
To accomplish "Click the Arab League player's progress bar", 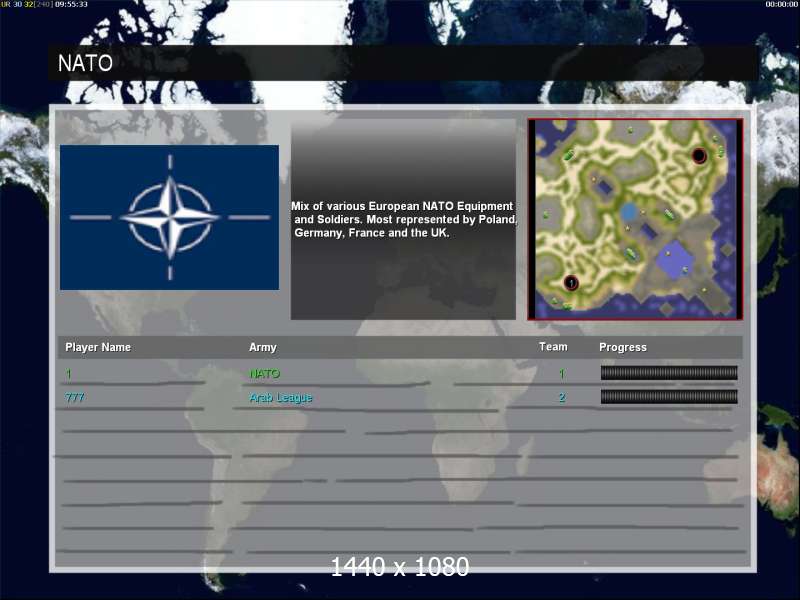I will pyautogui.click(x=669, y=397).
